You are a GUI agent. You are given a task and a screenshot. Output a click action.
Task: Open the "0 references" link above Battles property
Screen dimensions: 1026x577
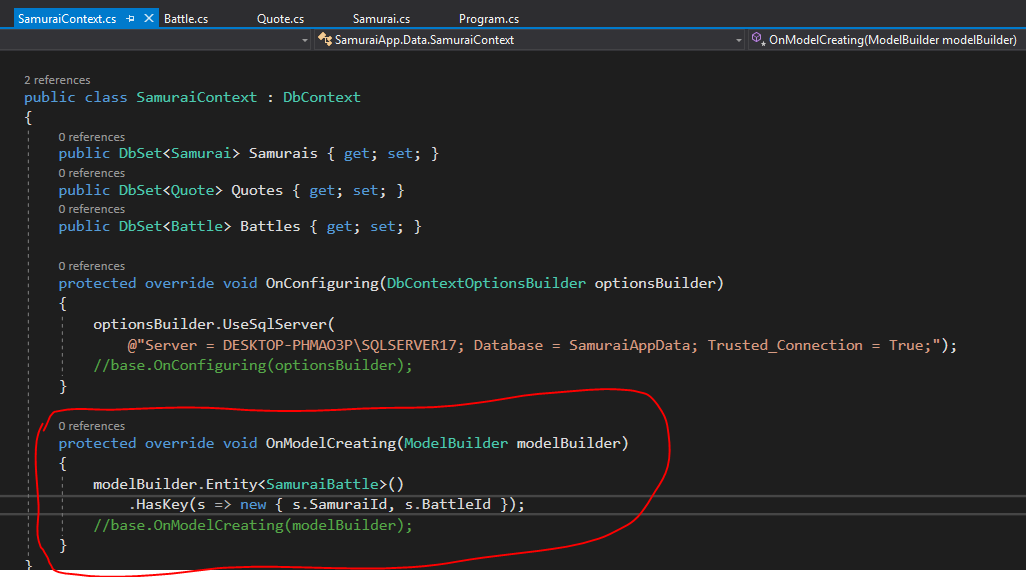92,209
